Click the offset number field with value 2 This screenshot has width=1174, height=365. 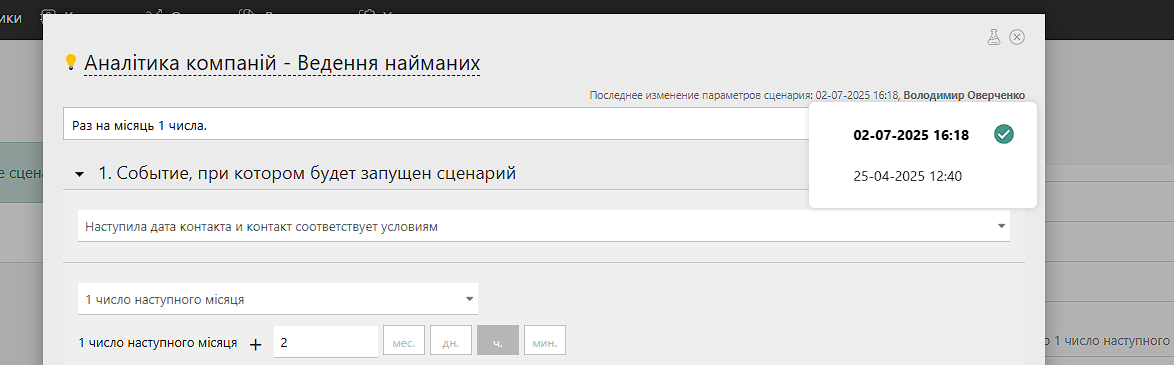(x=326, y=343)
